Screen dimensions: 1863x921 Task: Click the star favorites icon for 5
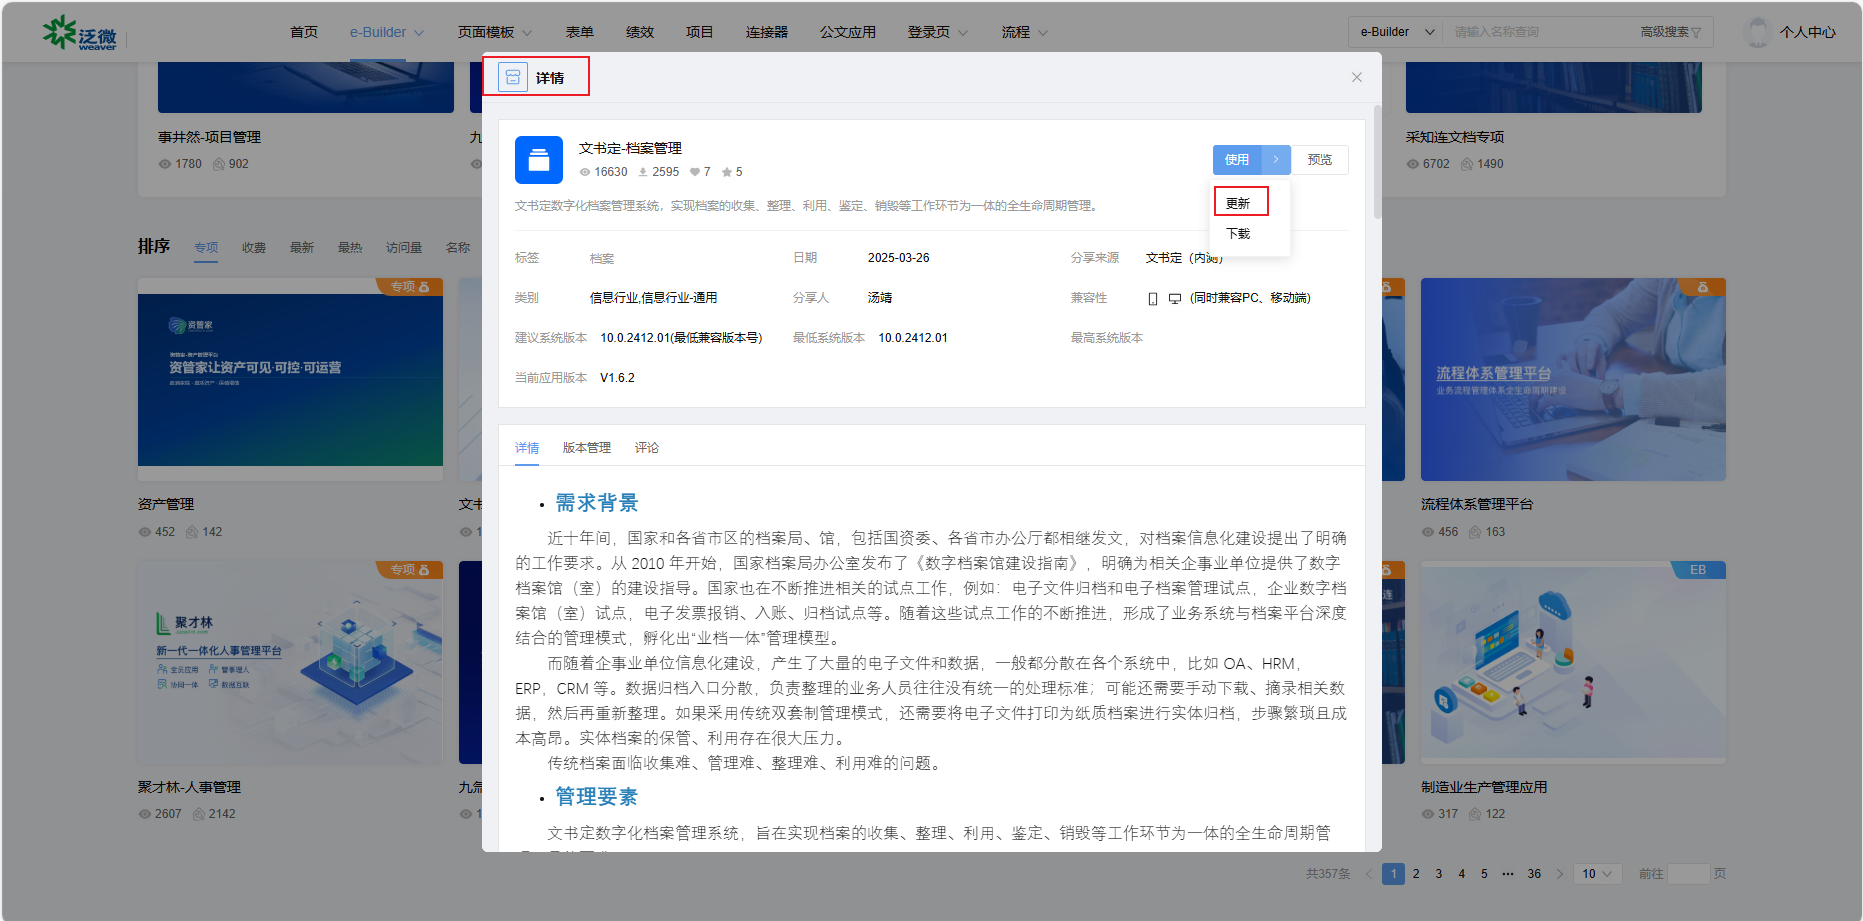(727, 172)
